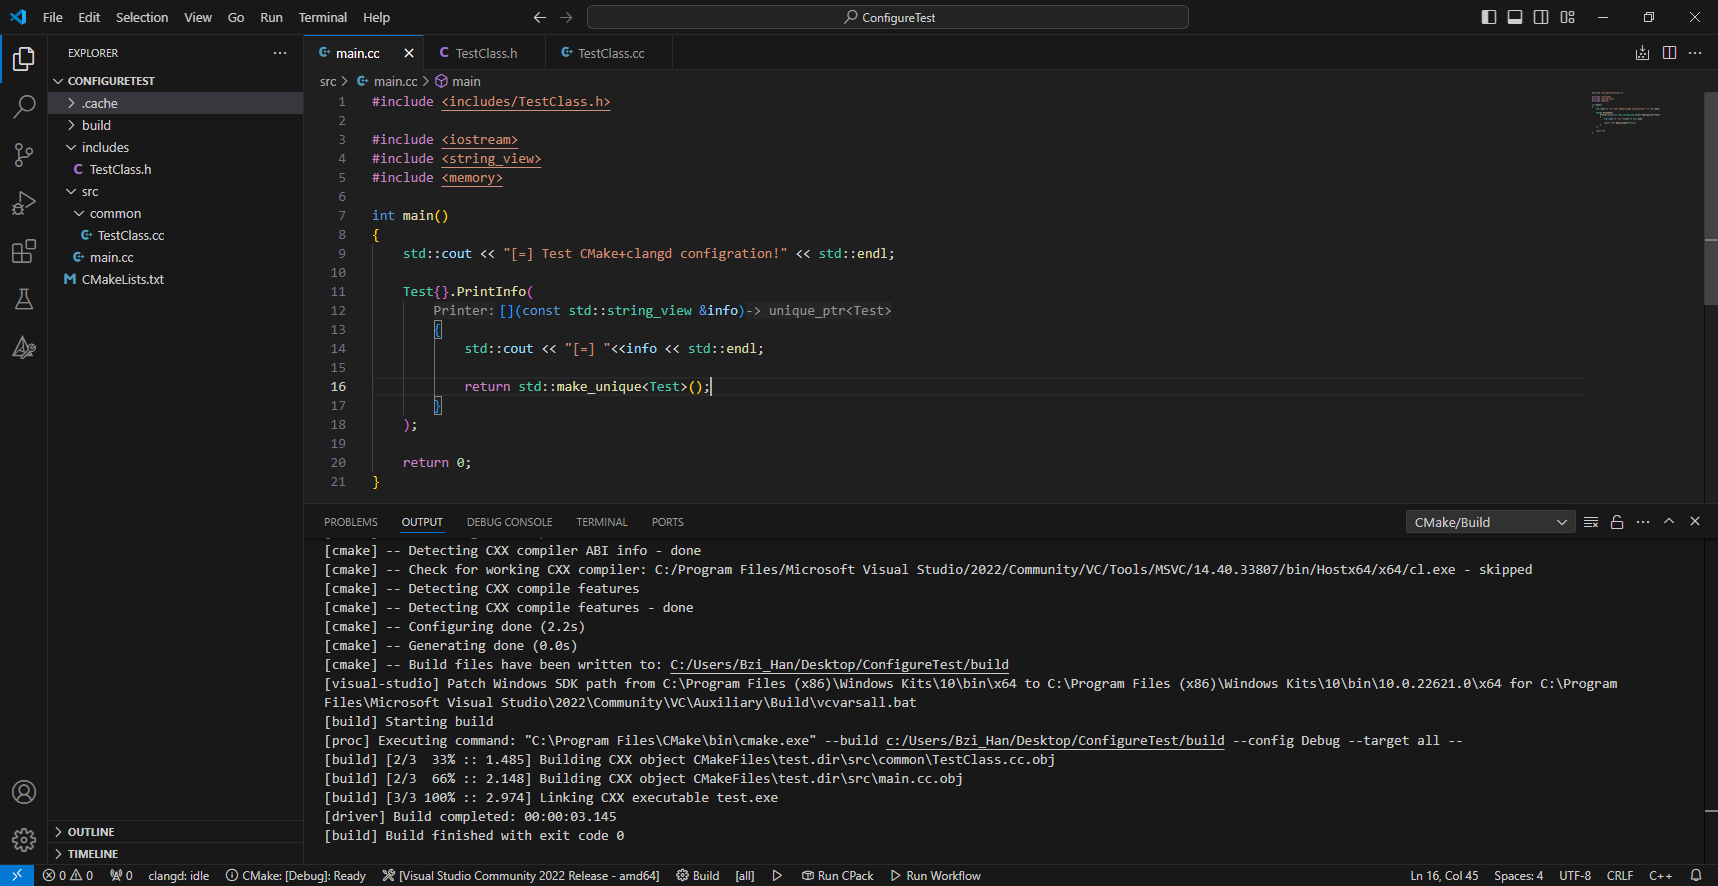
Task: Open the Manage settings gear
Action: point(24,840)
